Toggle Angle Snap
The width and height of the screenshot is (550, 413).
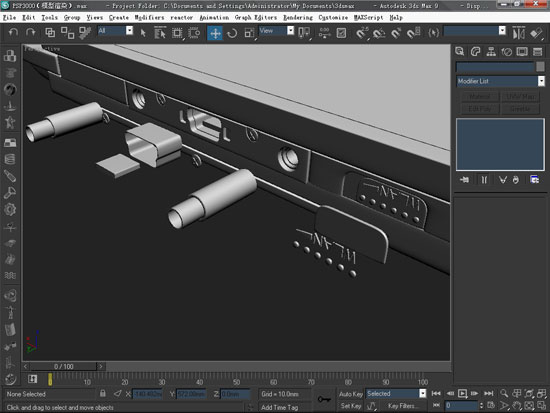pos(379,33)
